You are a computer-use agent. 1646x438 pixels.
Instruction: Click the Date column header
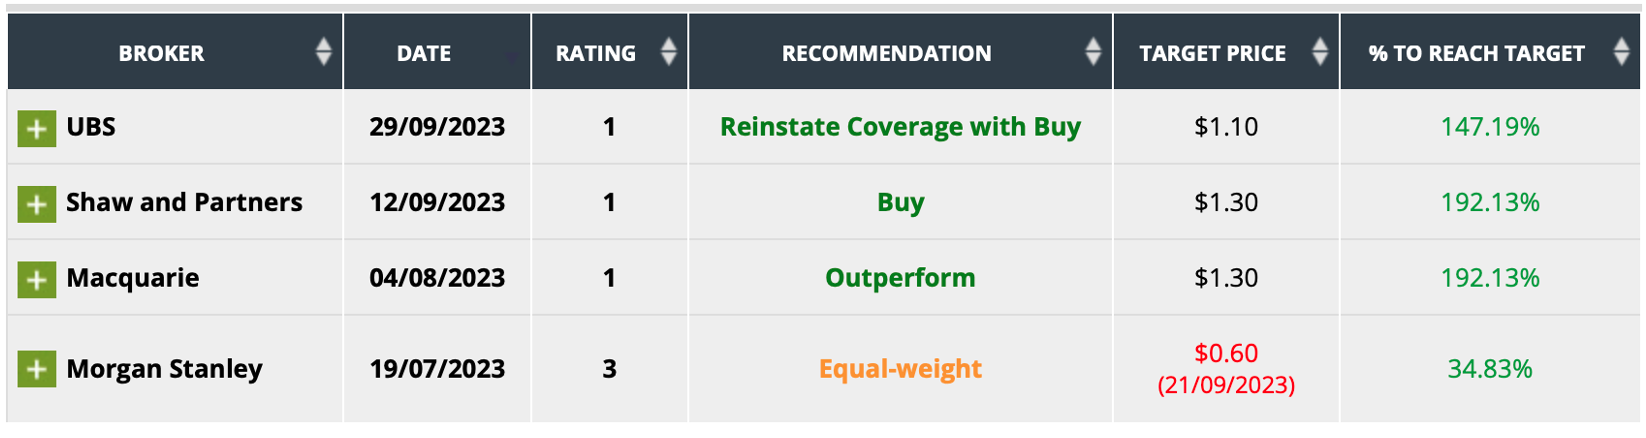coord(423,53)
